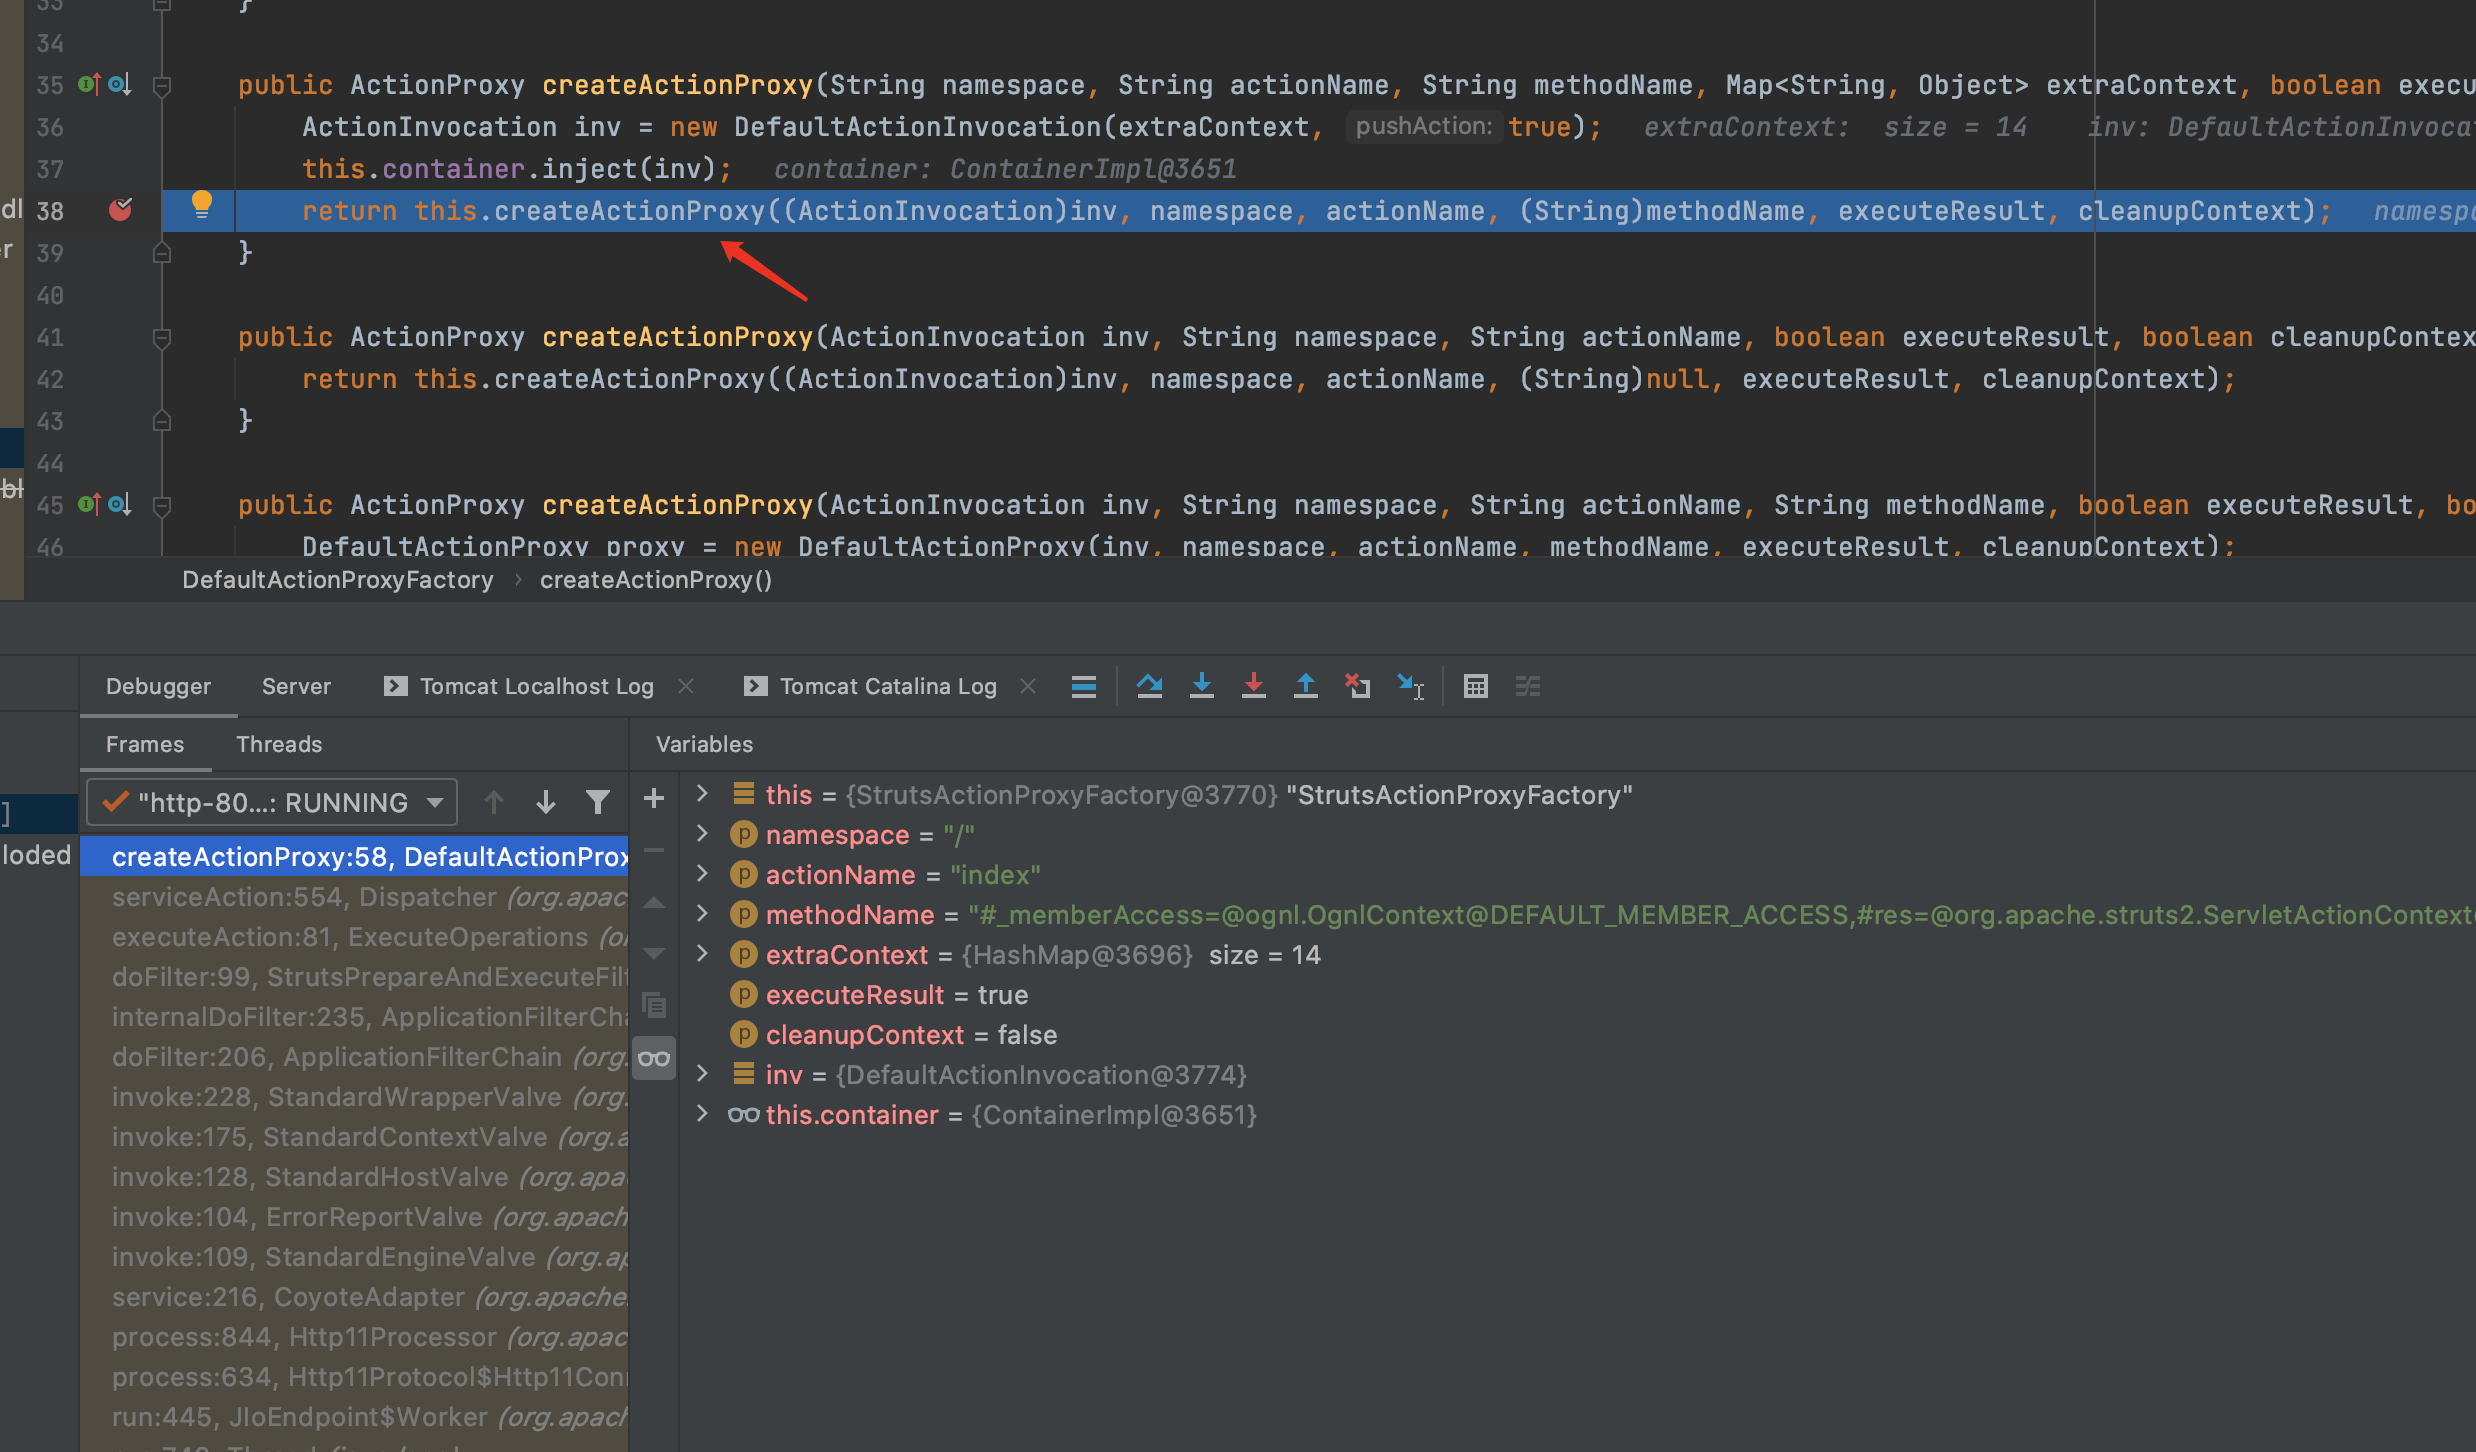This screenshot has height=1452, width=2476.
Task: Click createActionProxy() in the breadcrumb
Action: 656,580
